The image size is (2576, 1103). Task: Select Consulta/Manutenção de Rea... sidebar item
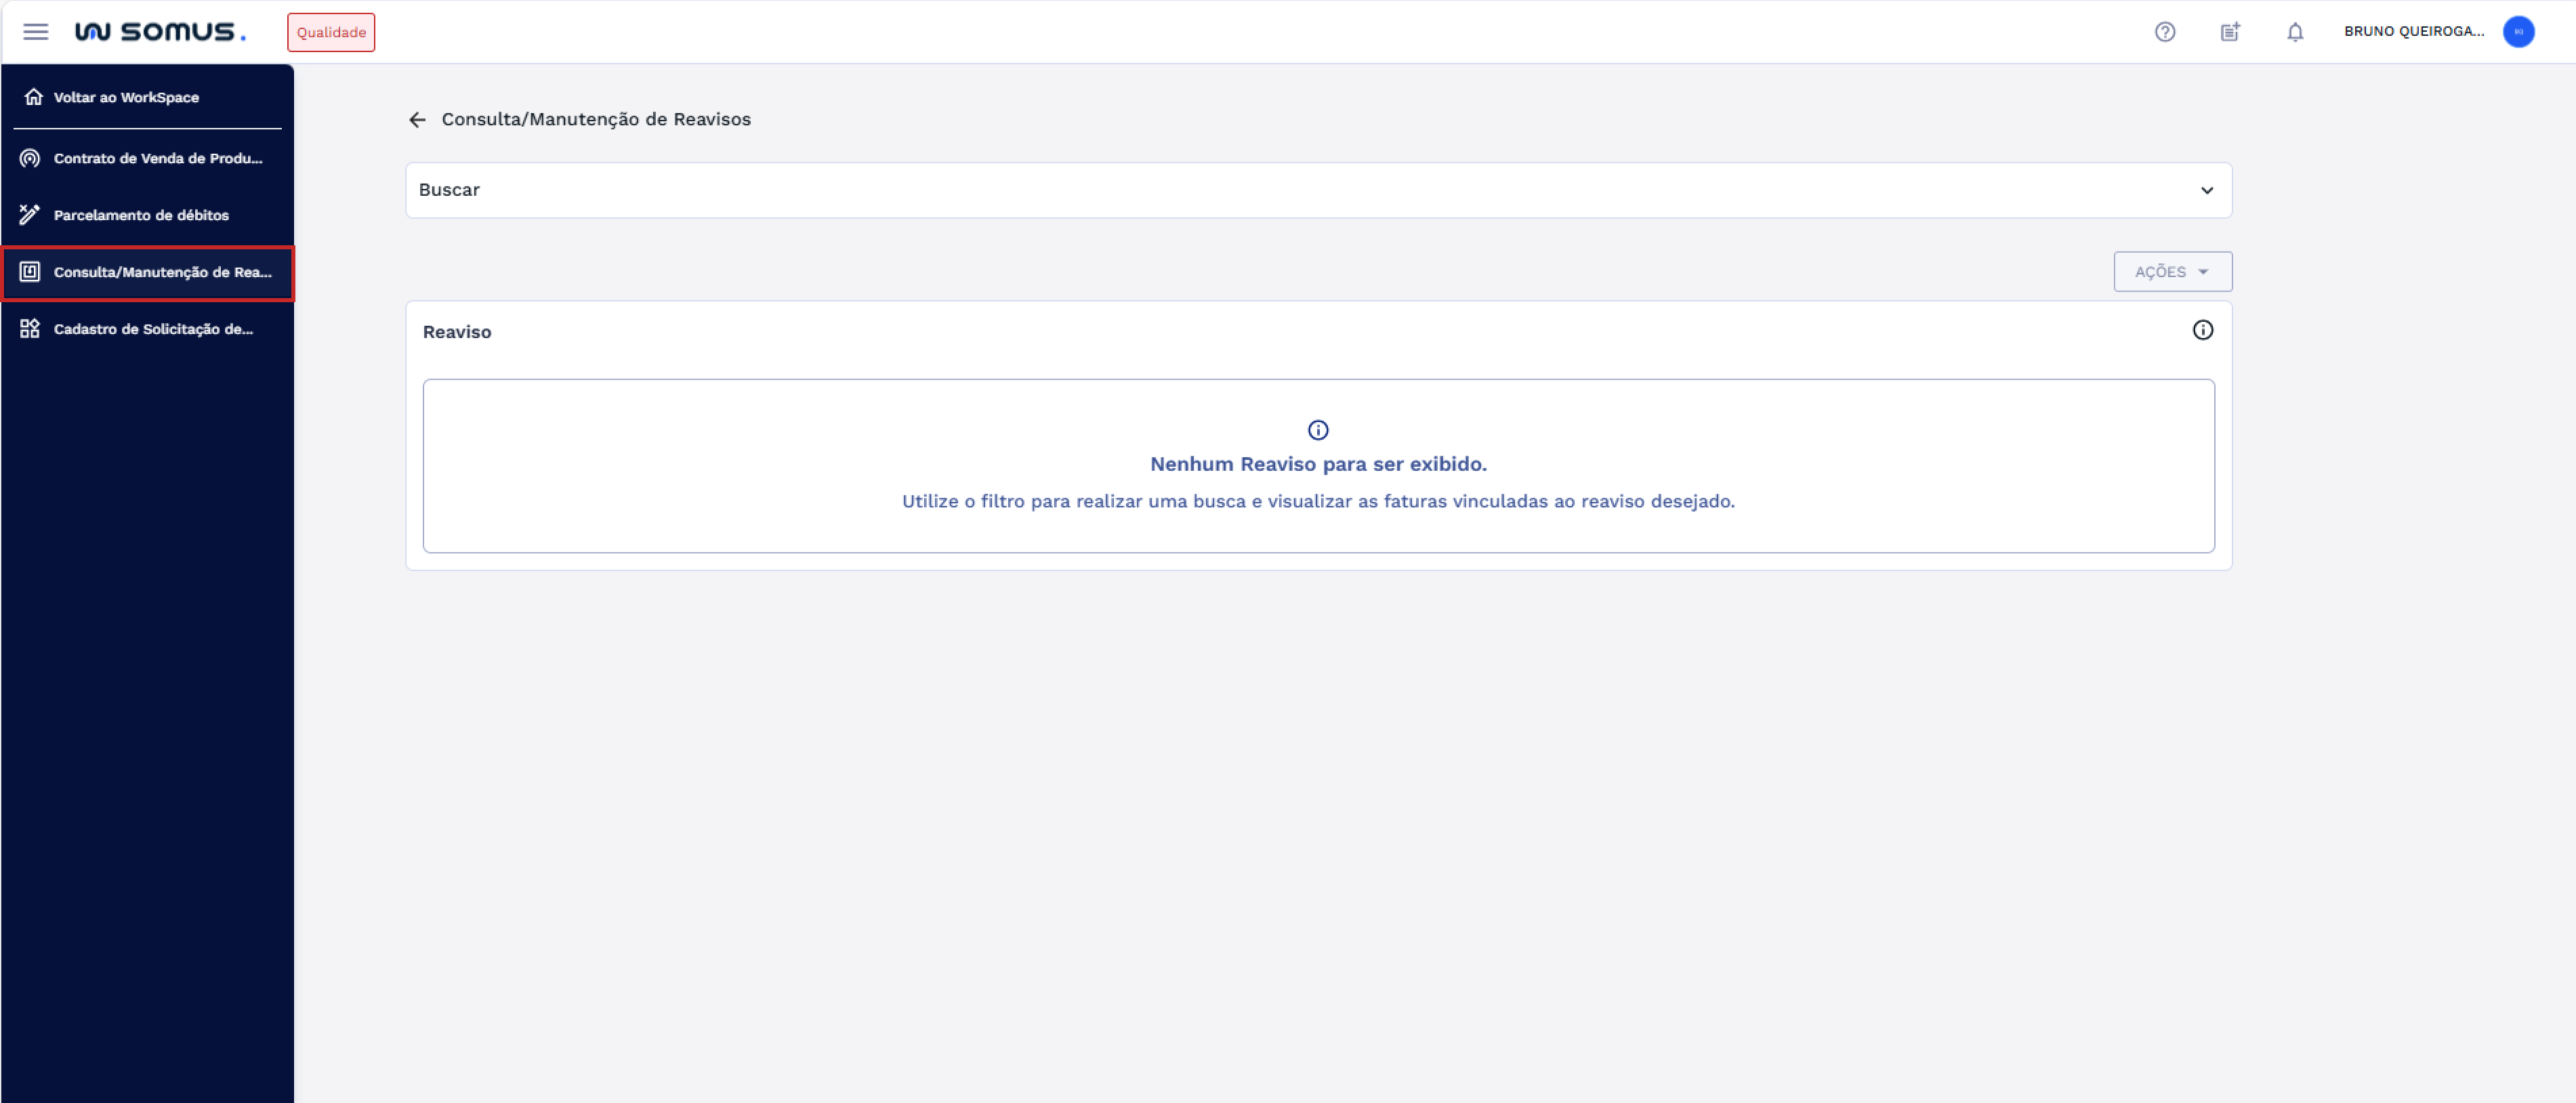pos(162,273)
